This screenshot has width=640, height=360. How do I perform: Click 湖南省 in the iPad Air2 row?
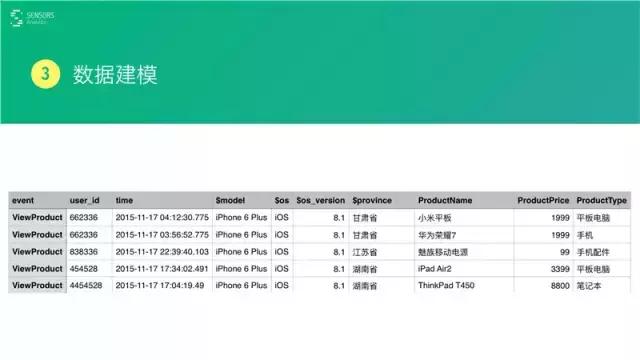364,269
